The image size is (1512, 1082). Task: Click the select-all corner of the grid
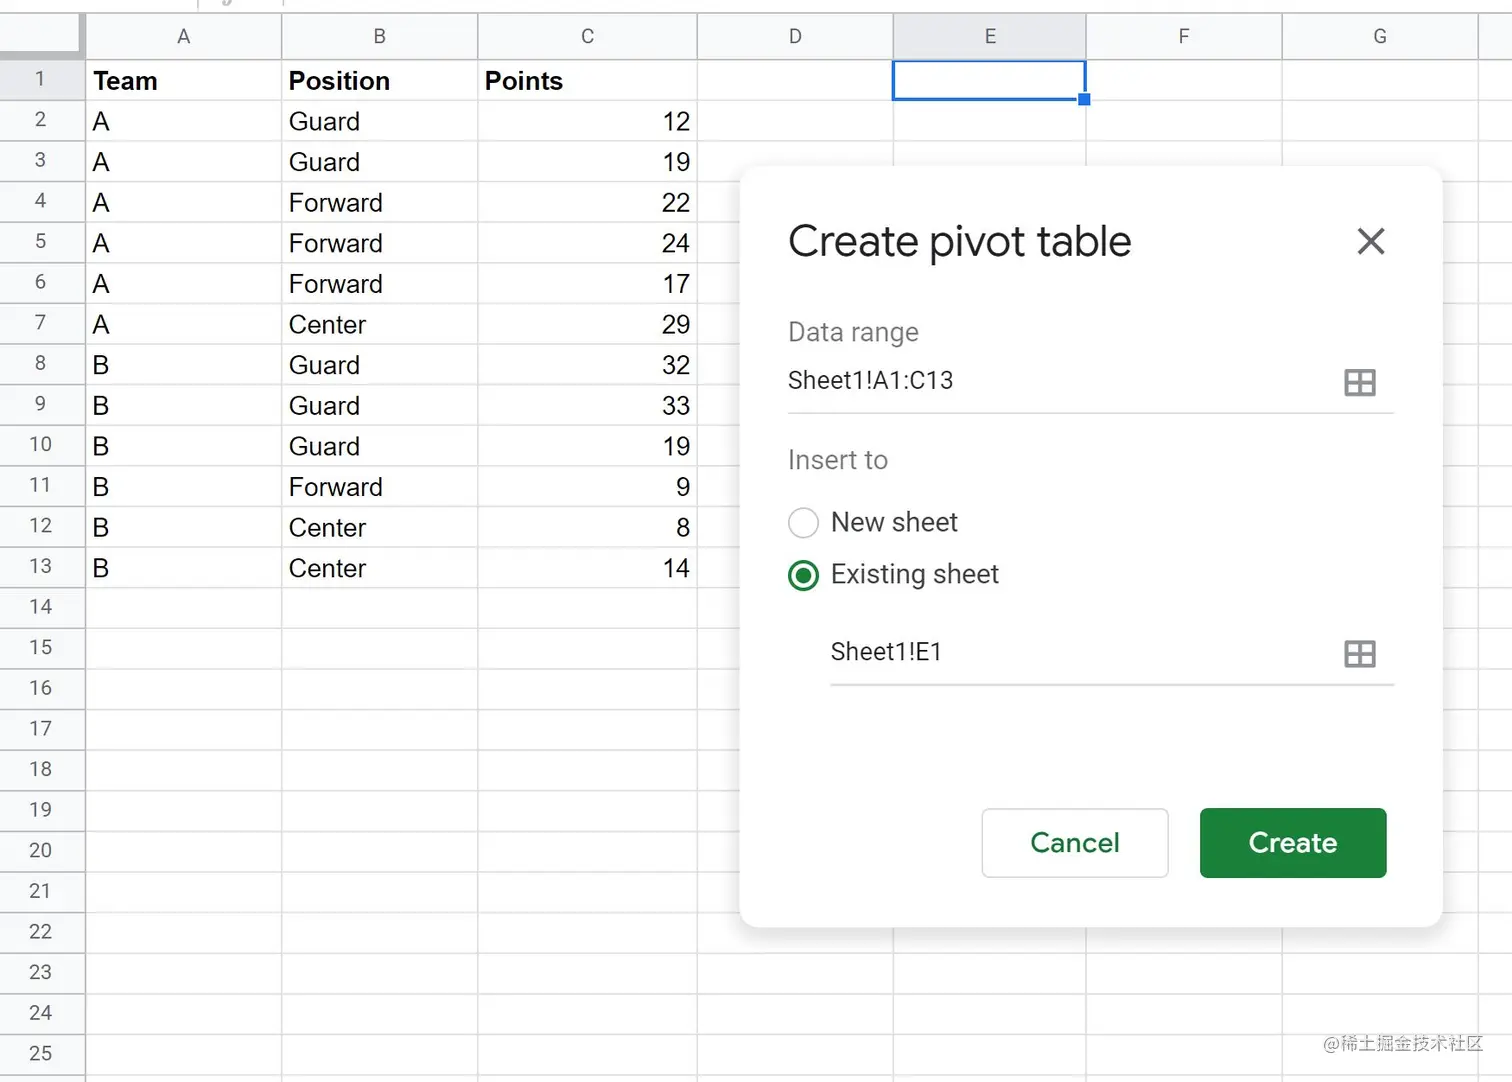(41, 34)
